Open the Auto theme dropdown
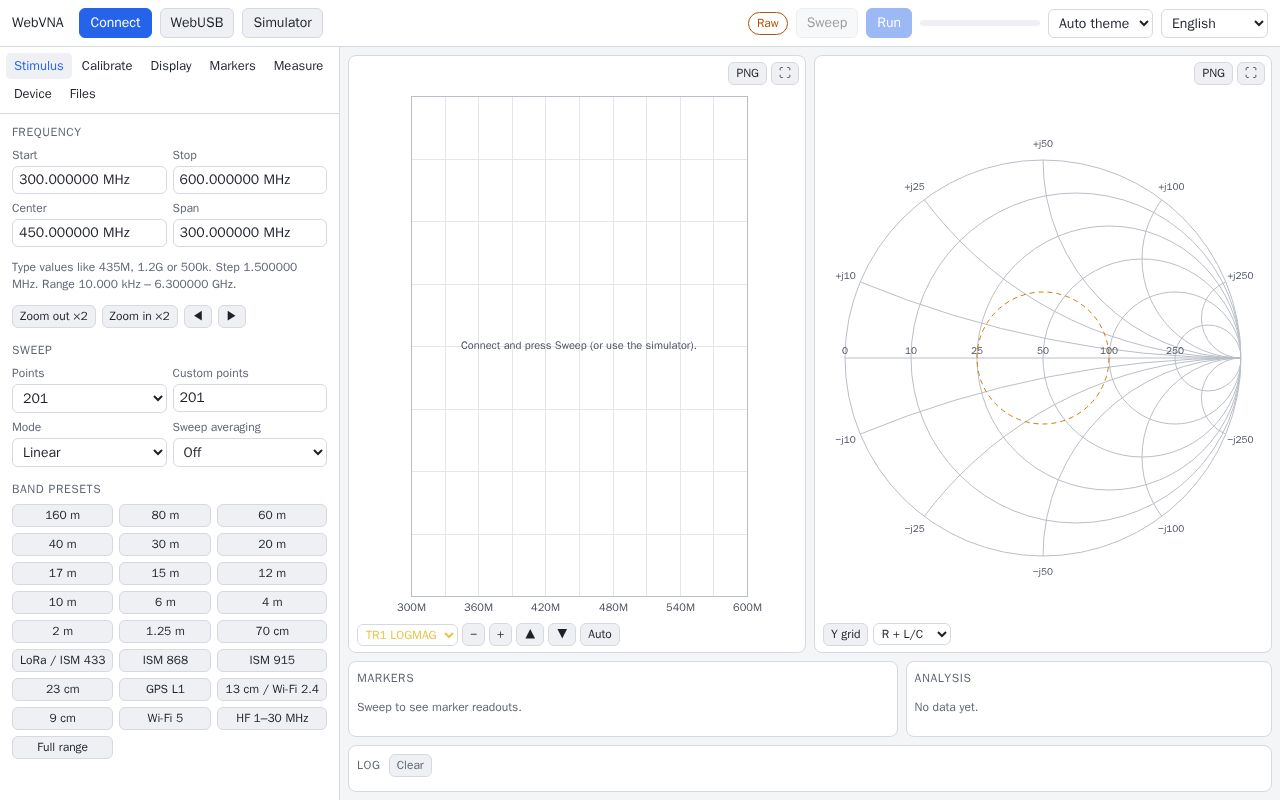The height and width of the screenshot is (800, 1280). [x=1100, y=23]
